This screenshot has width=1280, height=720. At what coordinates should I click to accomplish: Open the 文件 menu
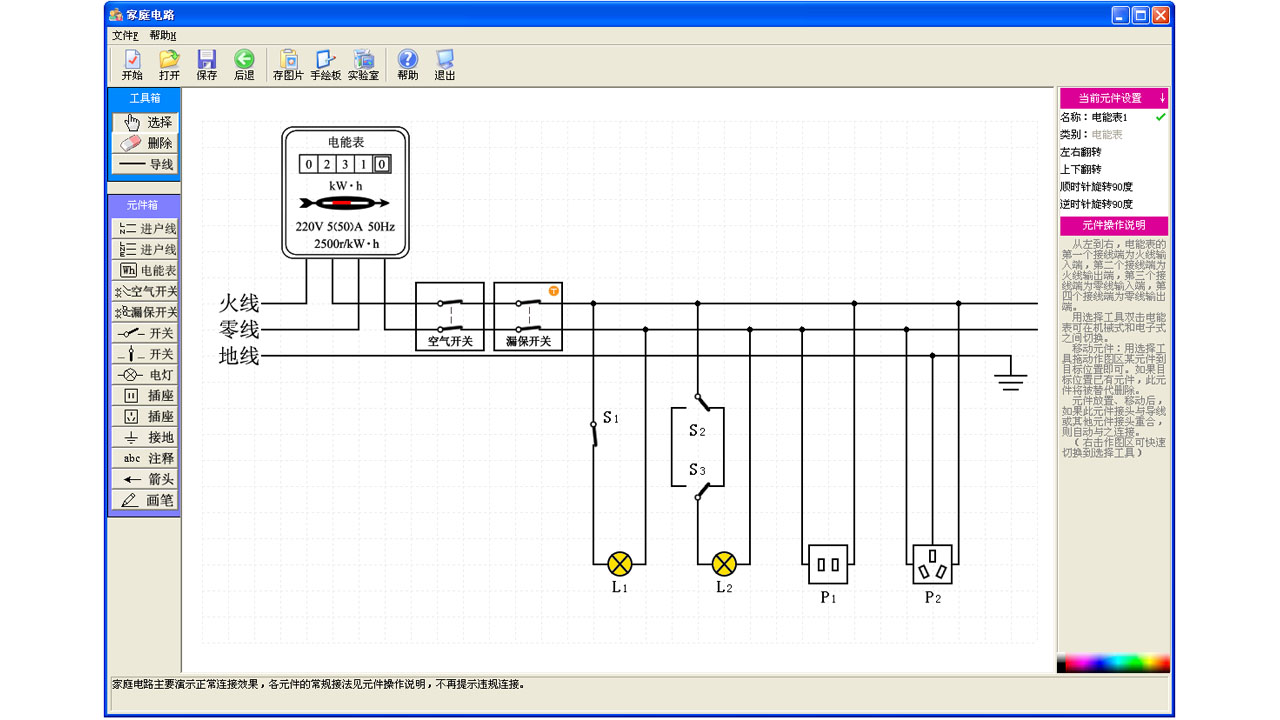[x=125, y=35]
